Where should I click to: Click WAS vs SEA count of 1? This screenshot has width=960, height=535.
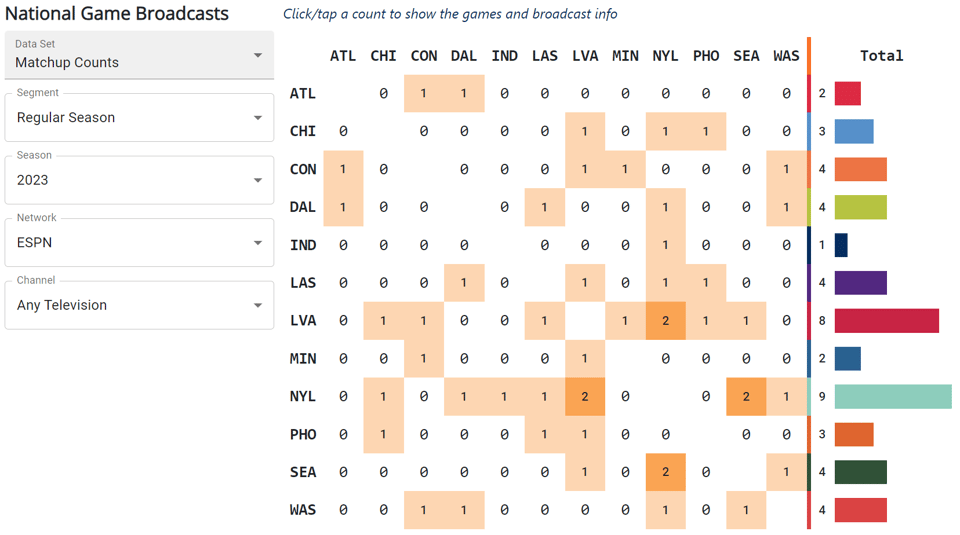click(x=746, y=510)
